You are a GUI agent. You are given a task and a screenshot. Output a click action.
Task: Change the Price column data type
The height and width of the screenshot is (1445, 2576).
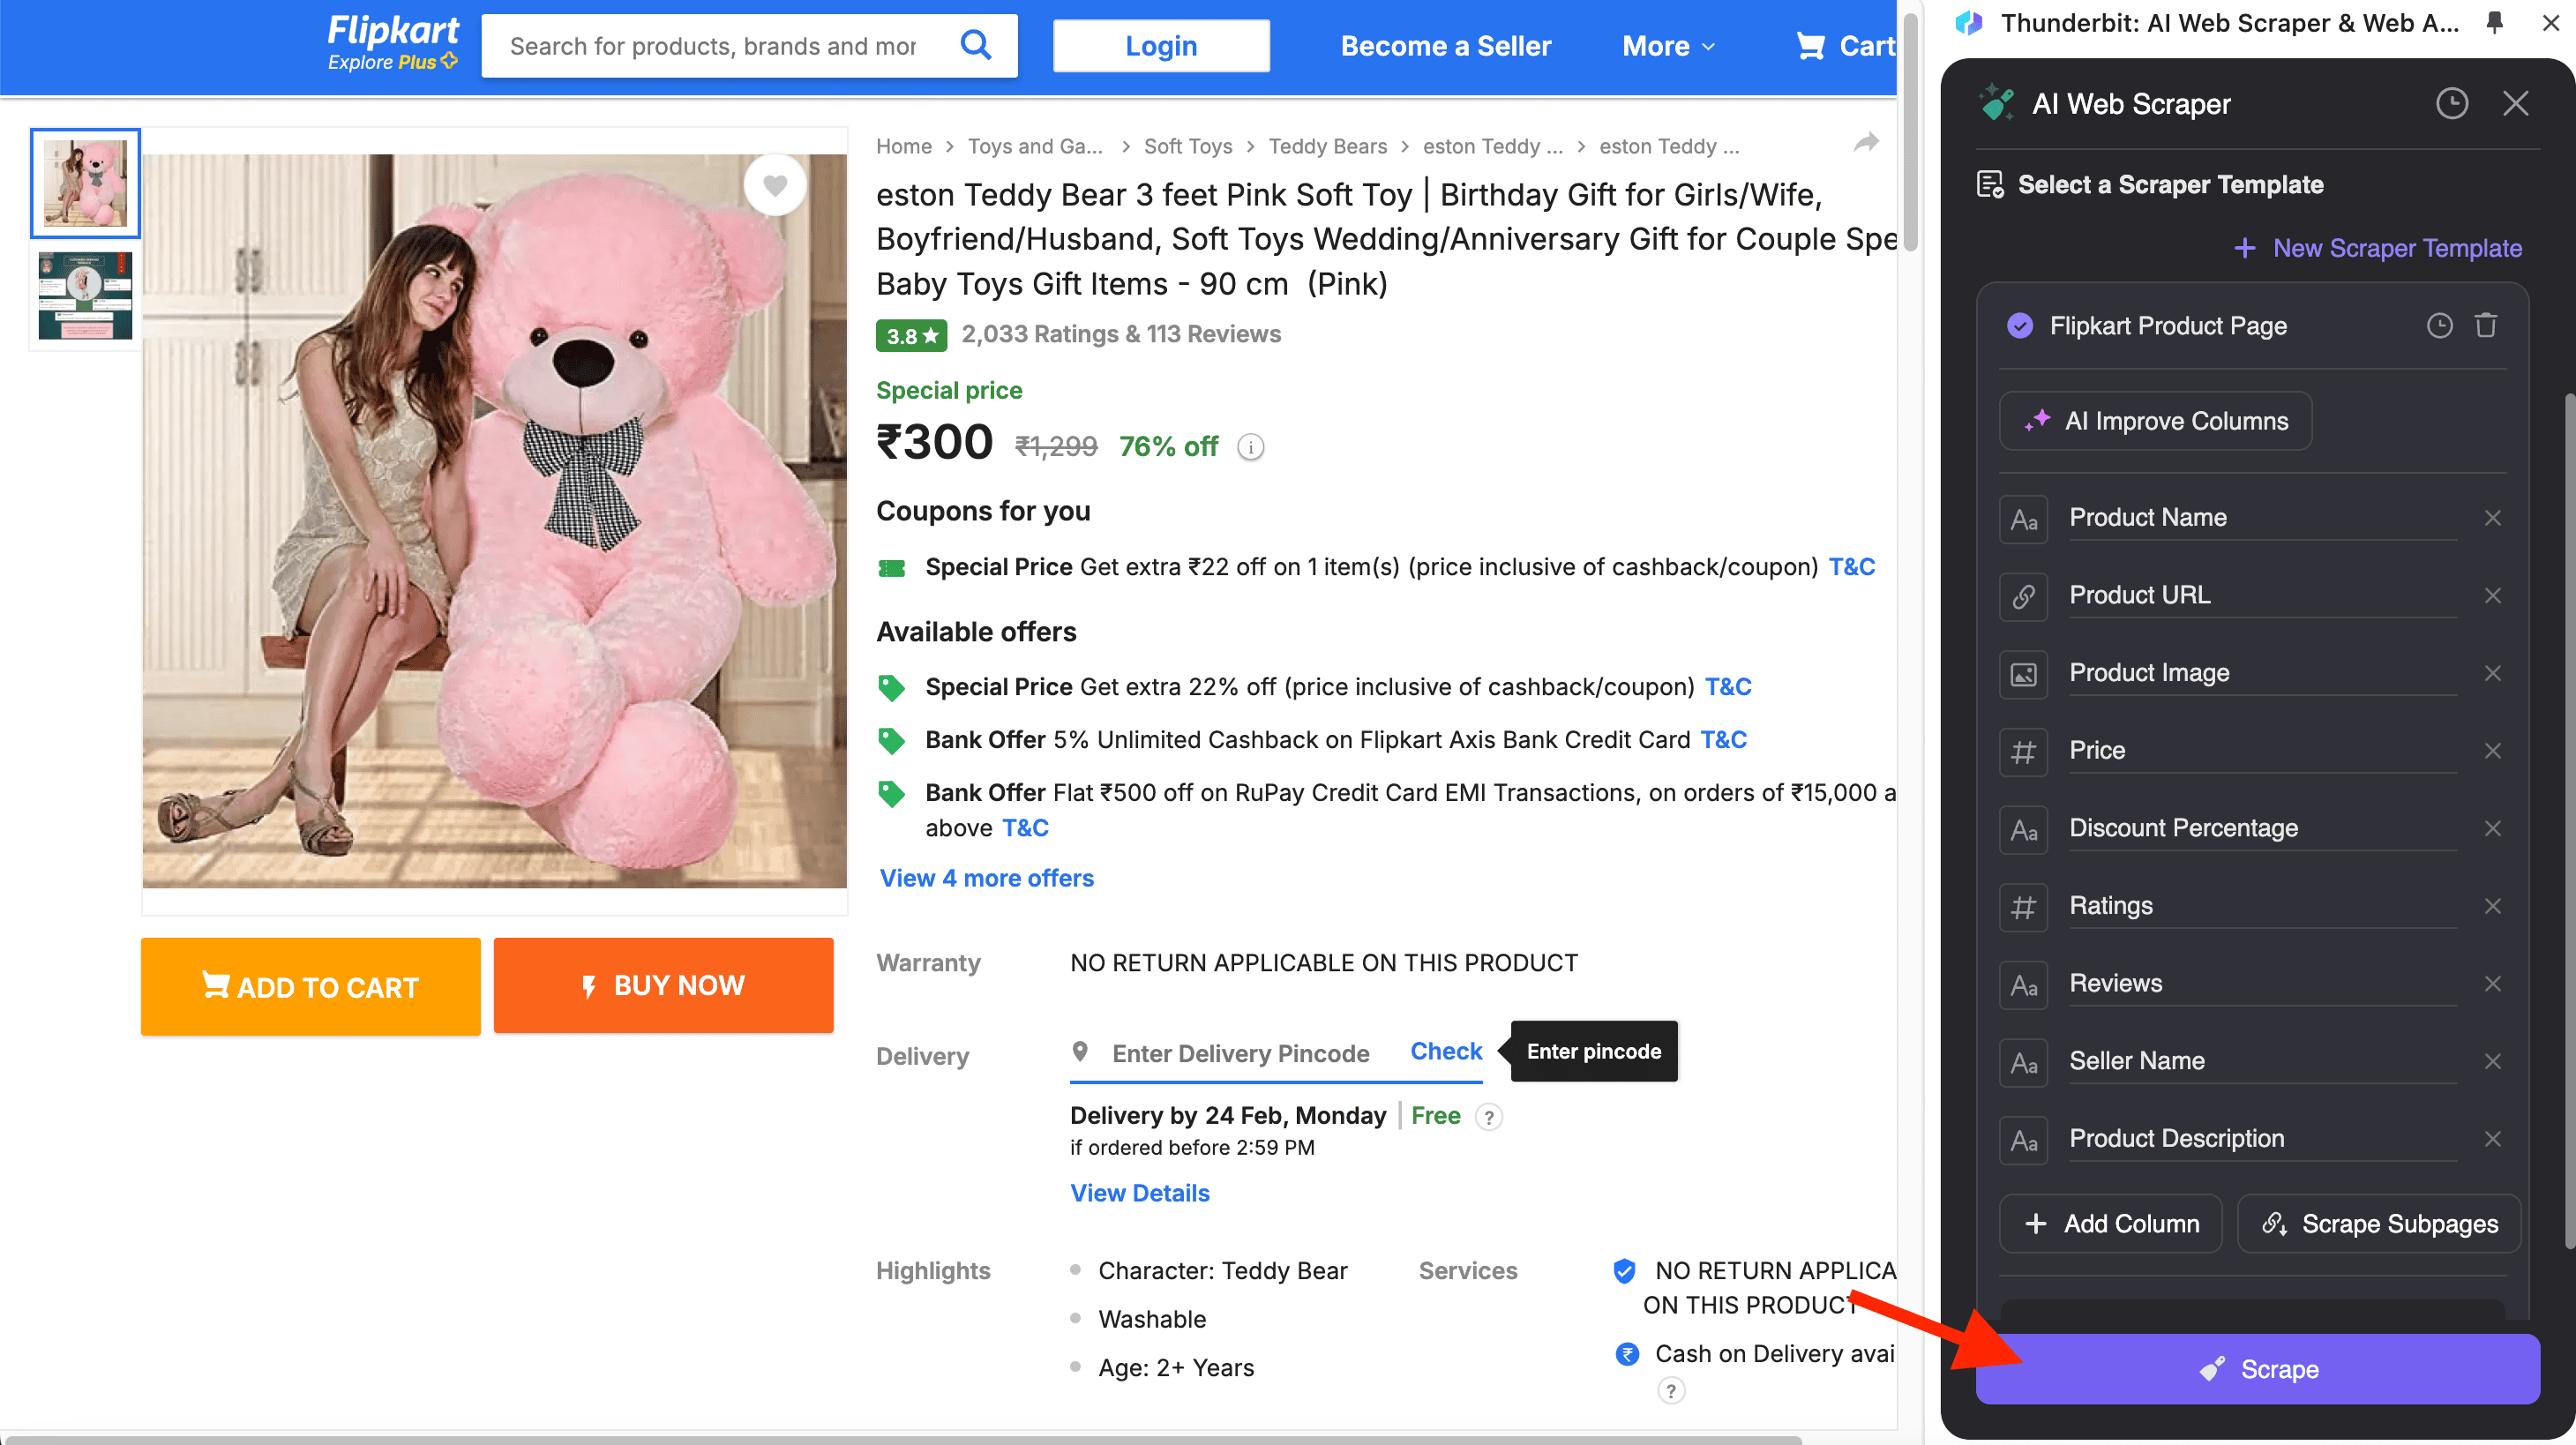click(x=2023, y=751)
